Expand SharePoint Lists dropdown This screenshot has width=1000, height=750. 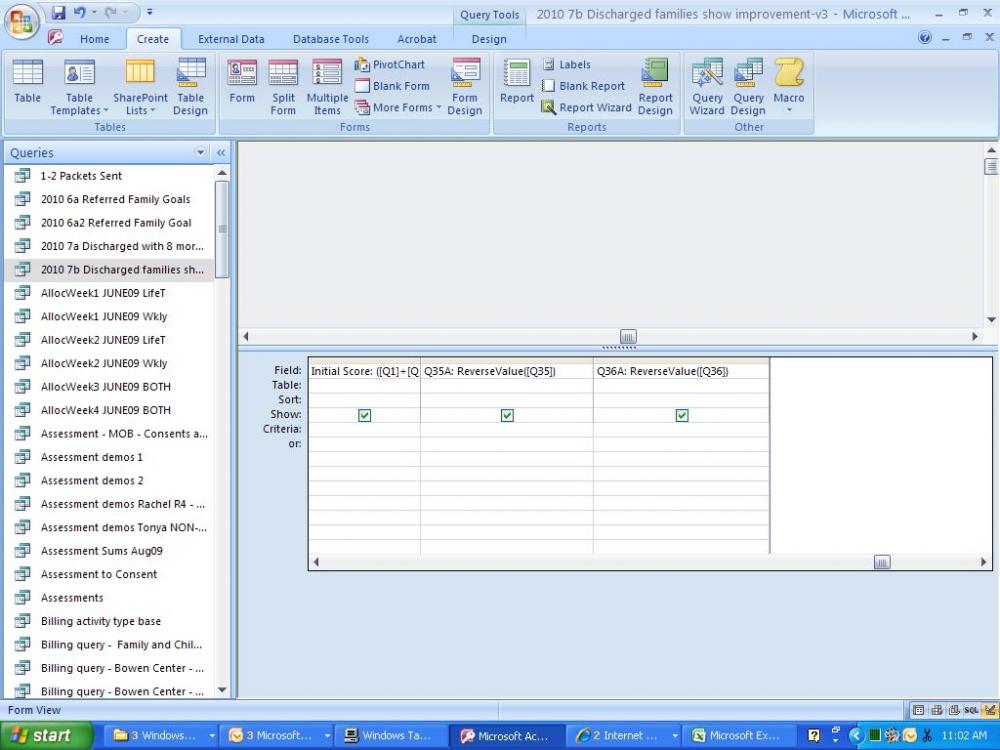[140, 87]
